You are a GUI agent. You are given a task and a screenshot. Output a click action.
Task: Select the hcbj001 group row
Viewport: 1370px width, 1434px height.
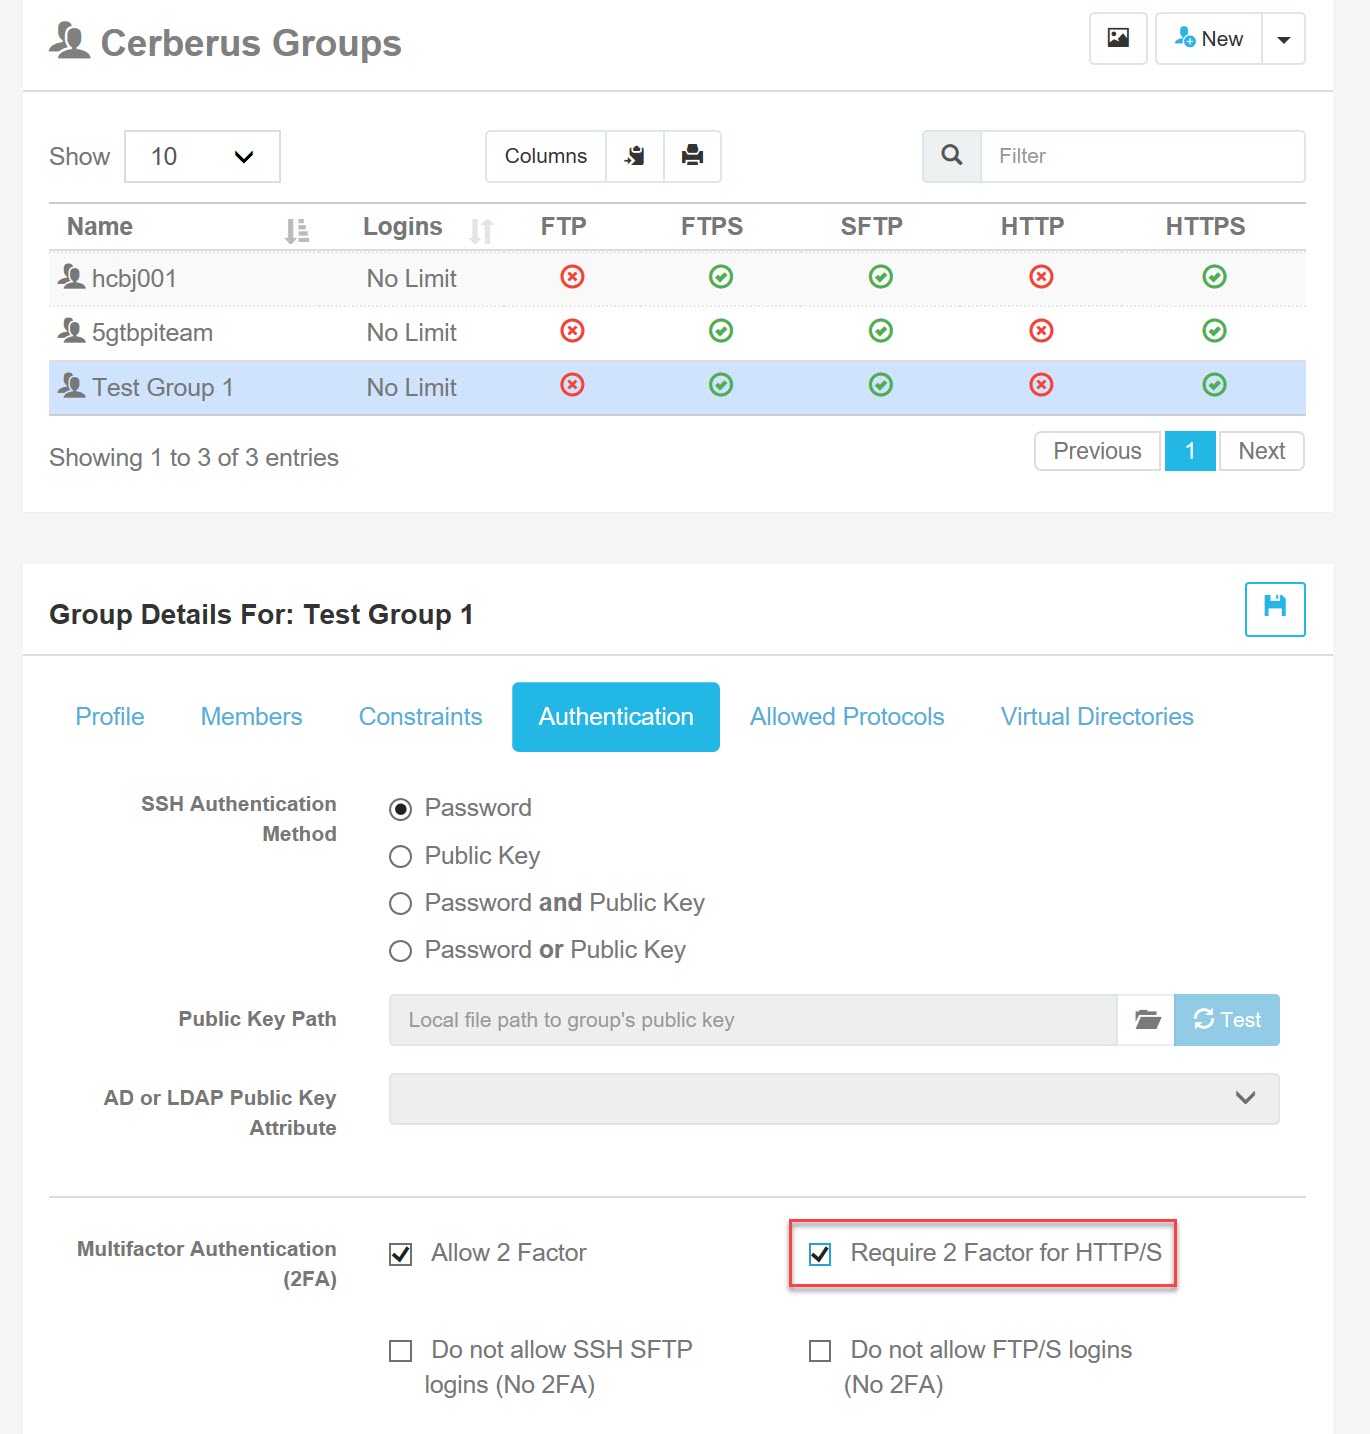click(x=677, y=278)
